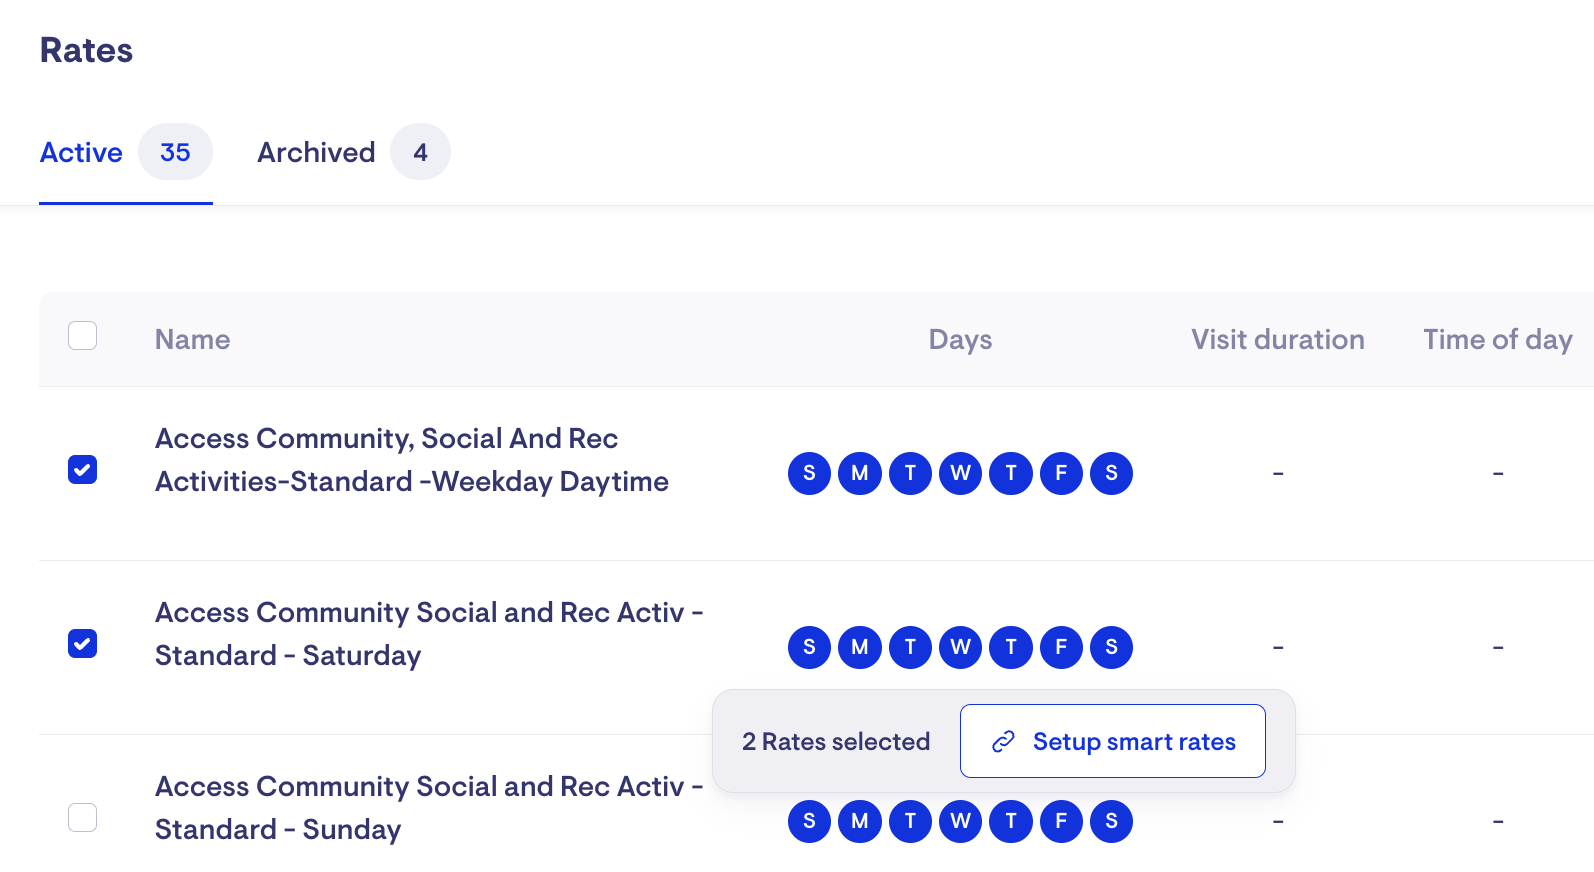The image size is (1594, 872).
Task: Uncheck the Standard - Saturday rate checkbox
Action: click(83, 643)
